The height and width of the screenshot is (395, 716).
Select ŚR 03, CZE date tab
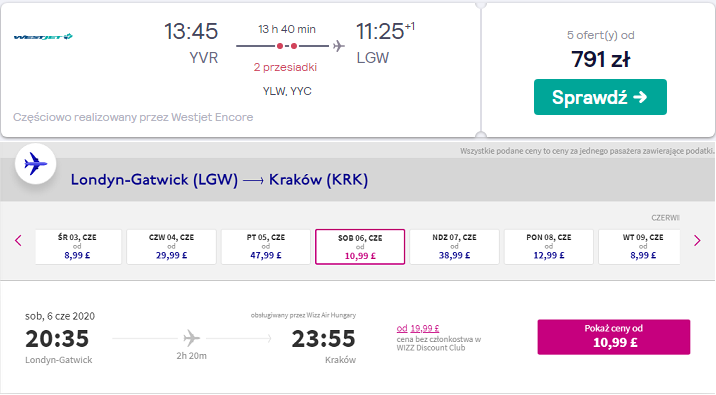click(78, 247)
